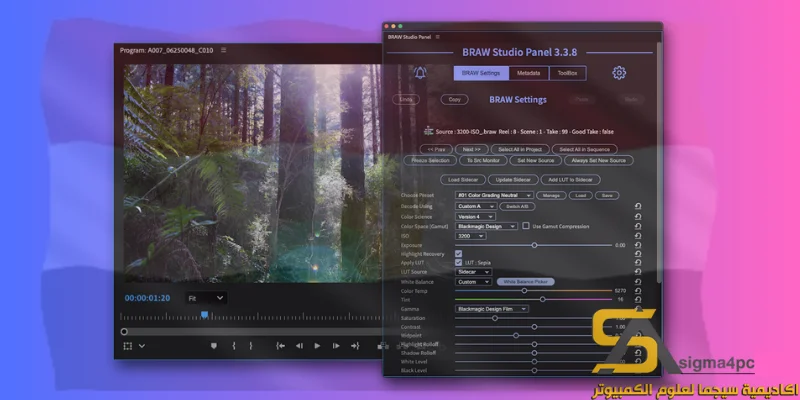
Task: Switch to the ToolBox tab
Action: (x=567, y=73)
